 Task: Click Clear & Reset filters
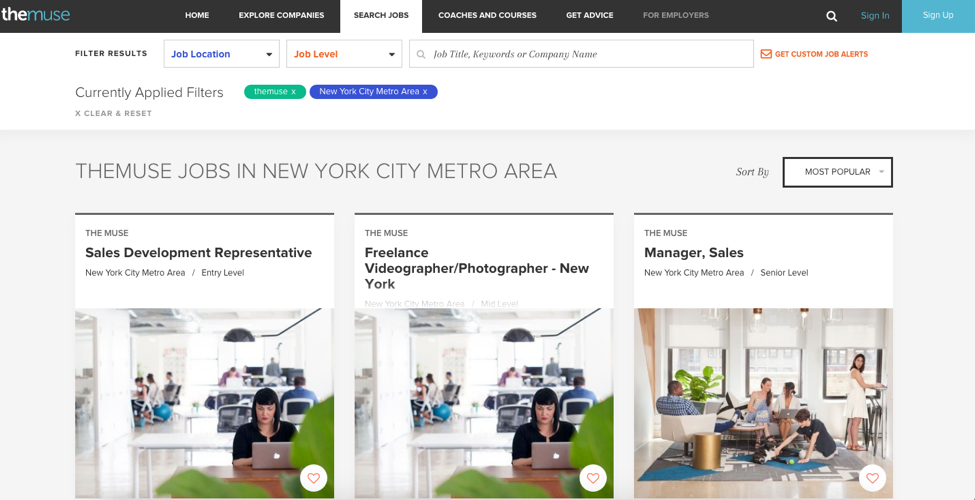113,114
